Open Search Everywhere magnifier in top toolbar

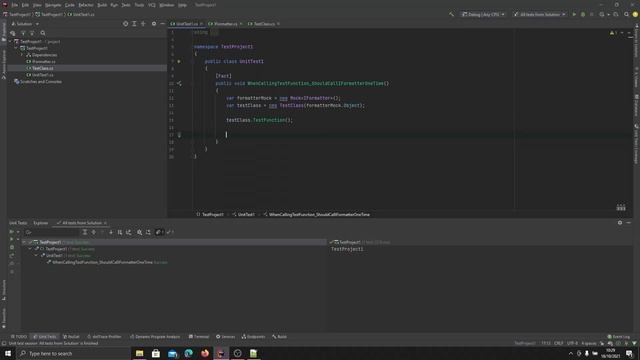pos(627,14)
